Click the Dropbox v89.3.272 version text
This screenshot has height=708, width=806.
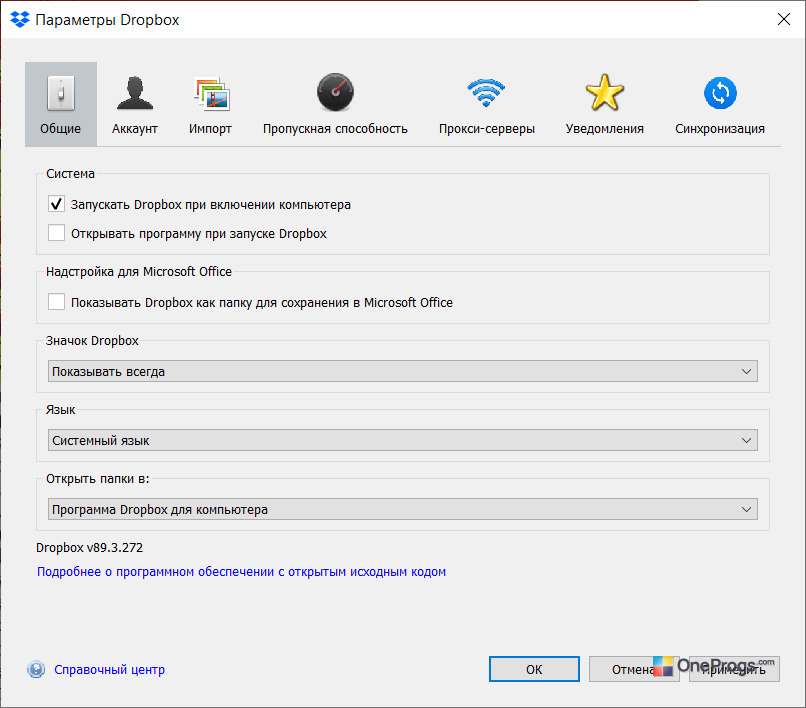[x=89, y=548]
